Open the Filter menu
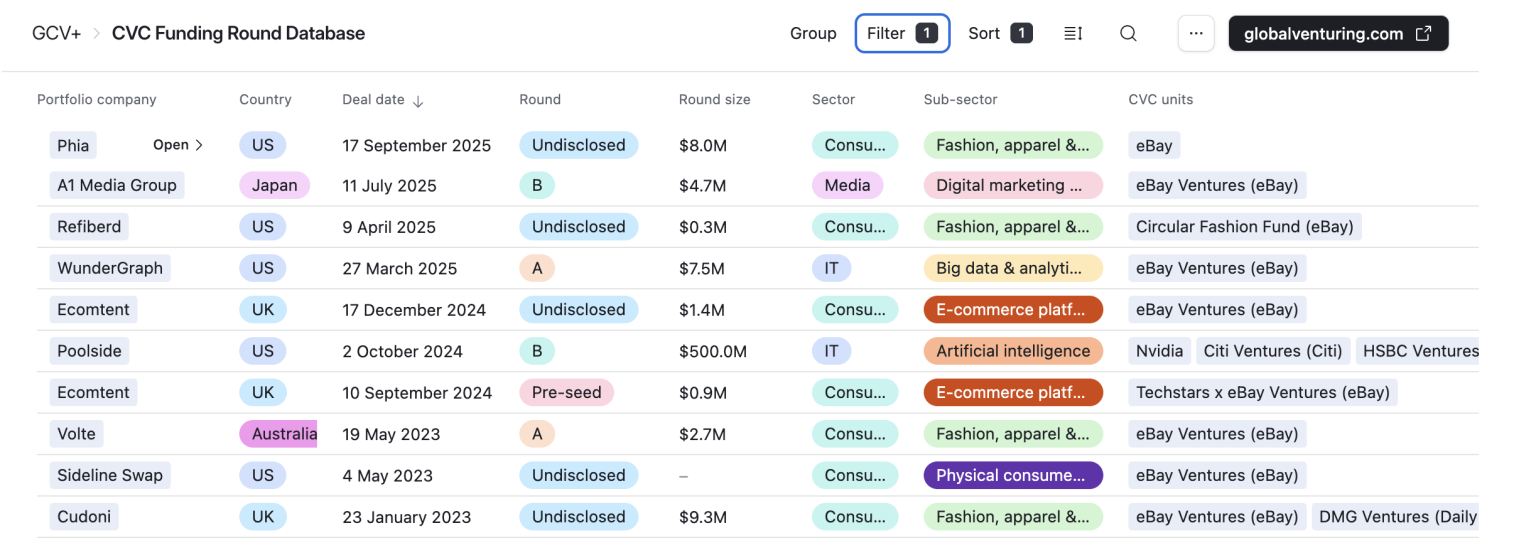The height and width of the screenshot is (560, 1536). pyautogui.click(x=901, y=33)
